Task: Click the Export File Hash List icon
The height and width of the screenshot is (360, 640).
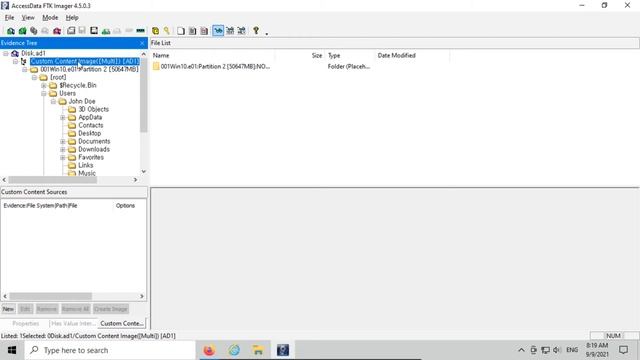Action: [x=192, y=31]
